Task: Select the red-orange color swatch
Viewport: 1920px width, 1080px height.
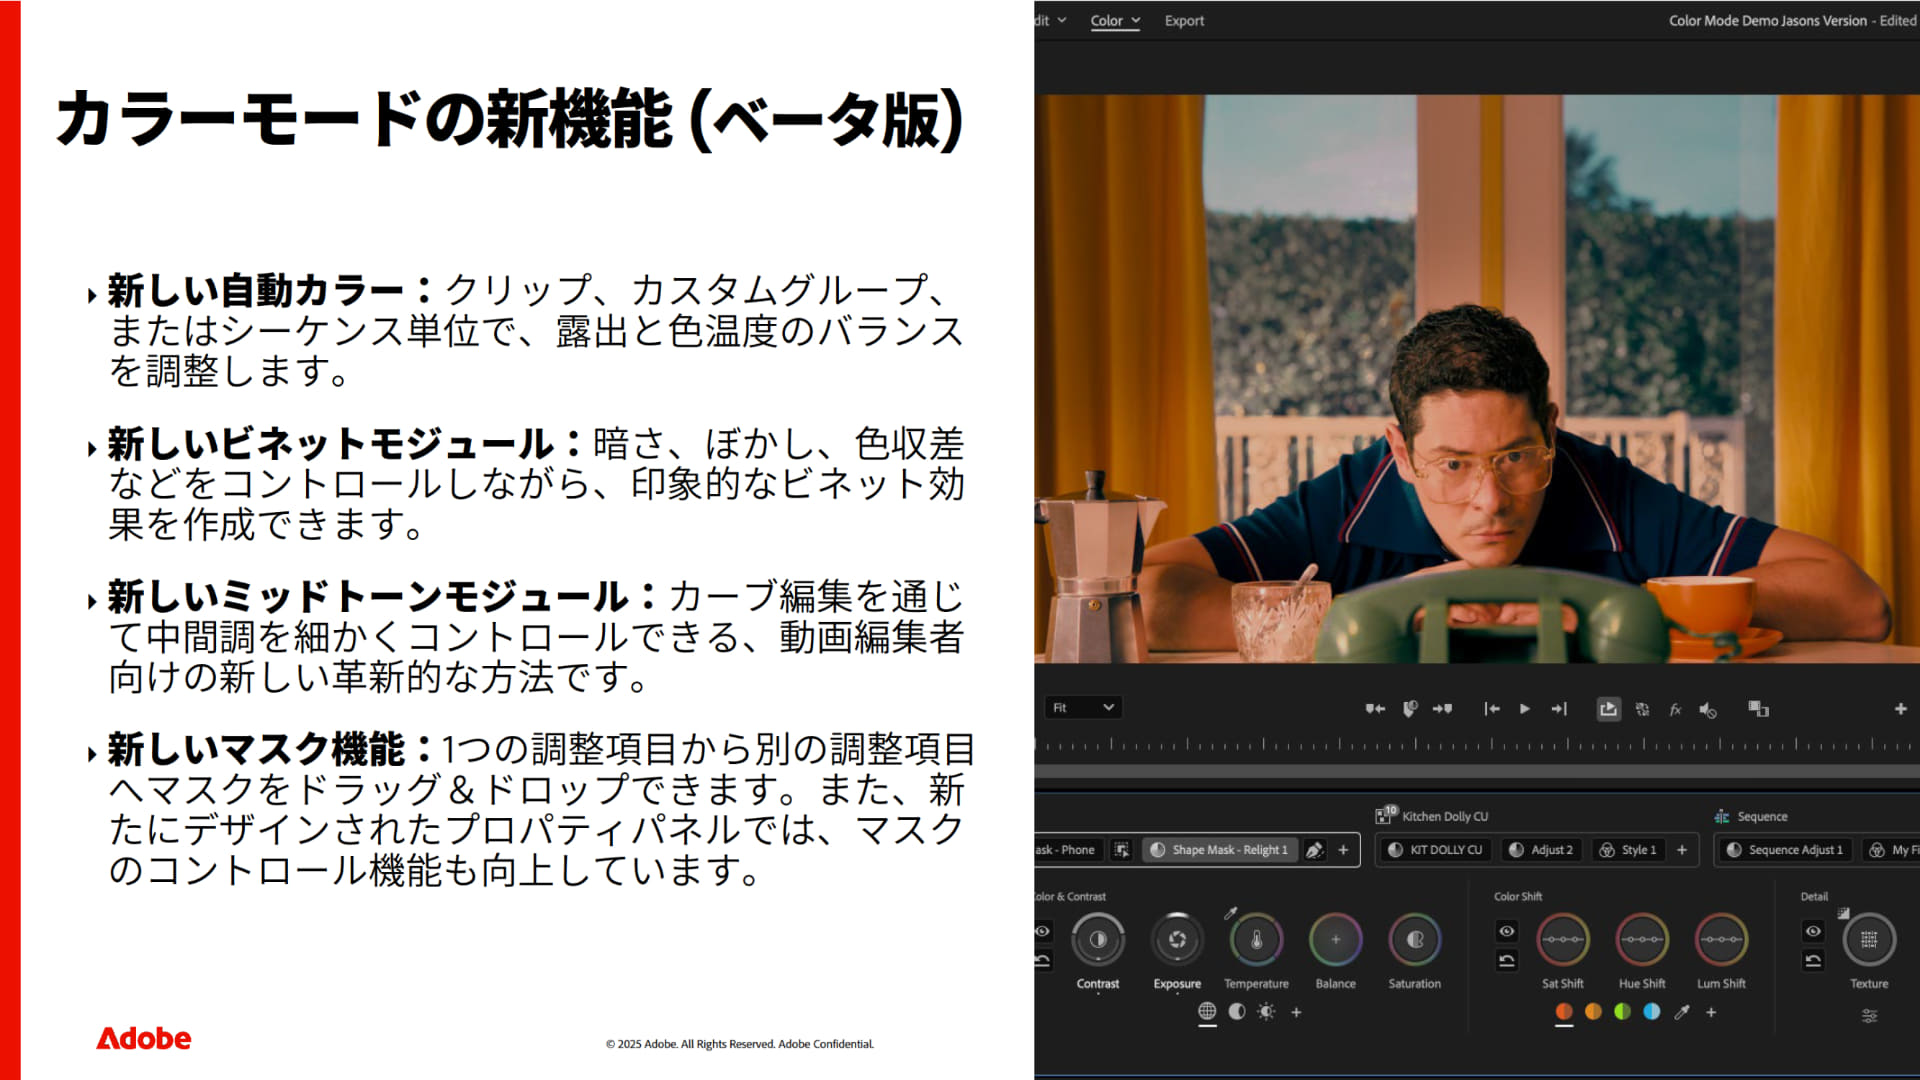Action: tap(1564, 1011)
